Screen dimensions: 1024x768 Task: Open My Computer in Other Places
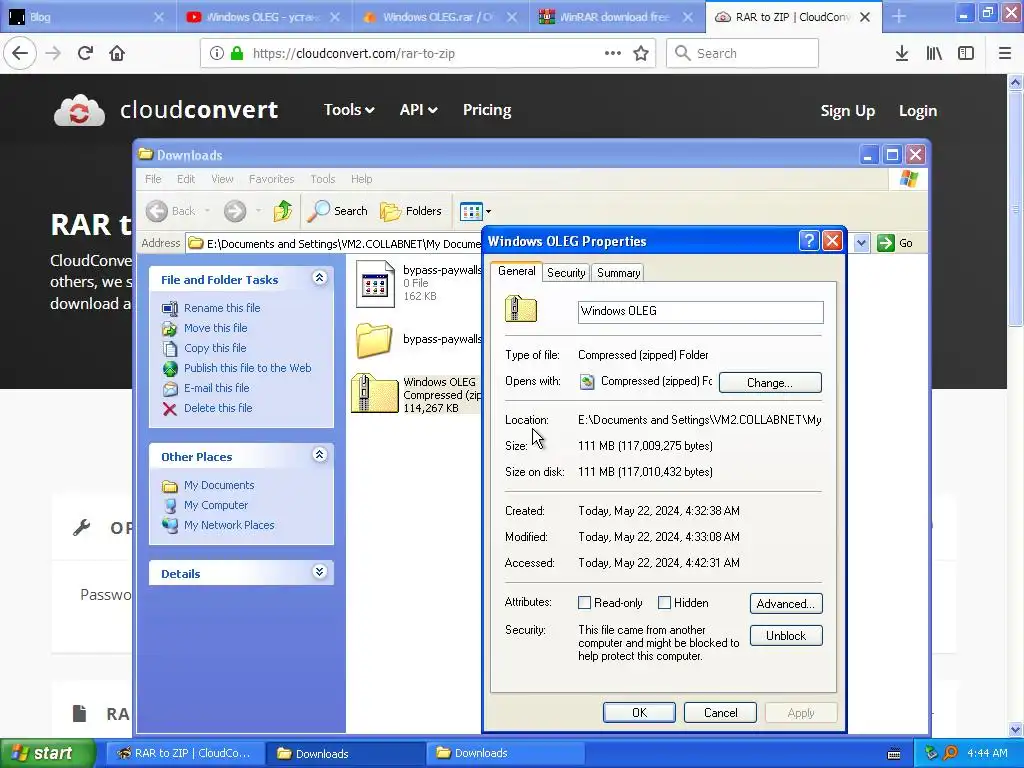pos(216,505)
